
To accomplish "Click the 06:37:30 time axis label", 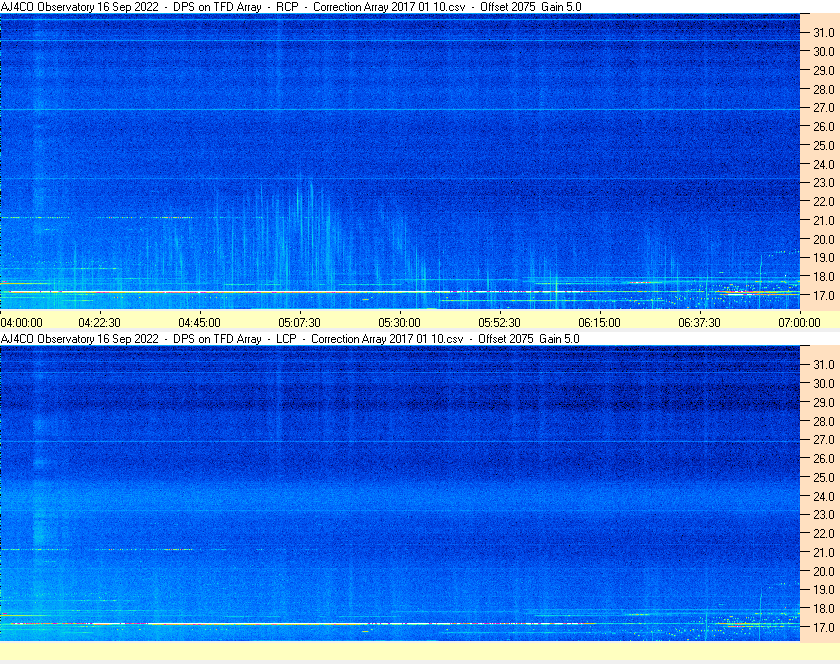I will point(700,323).
